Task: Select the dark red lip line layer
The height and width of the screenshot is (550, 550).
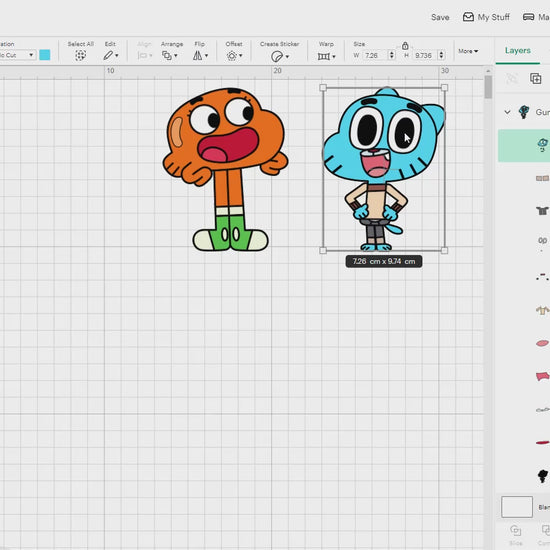Action: [x=542, y=443]
